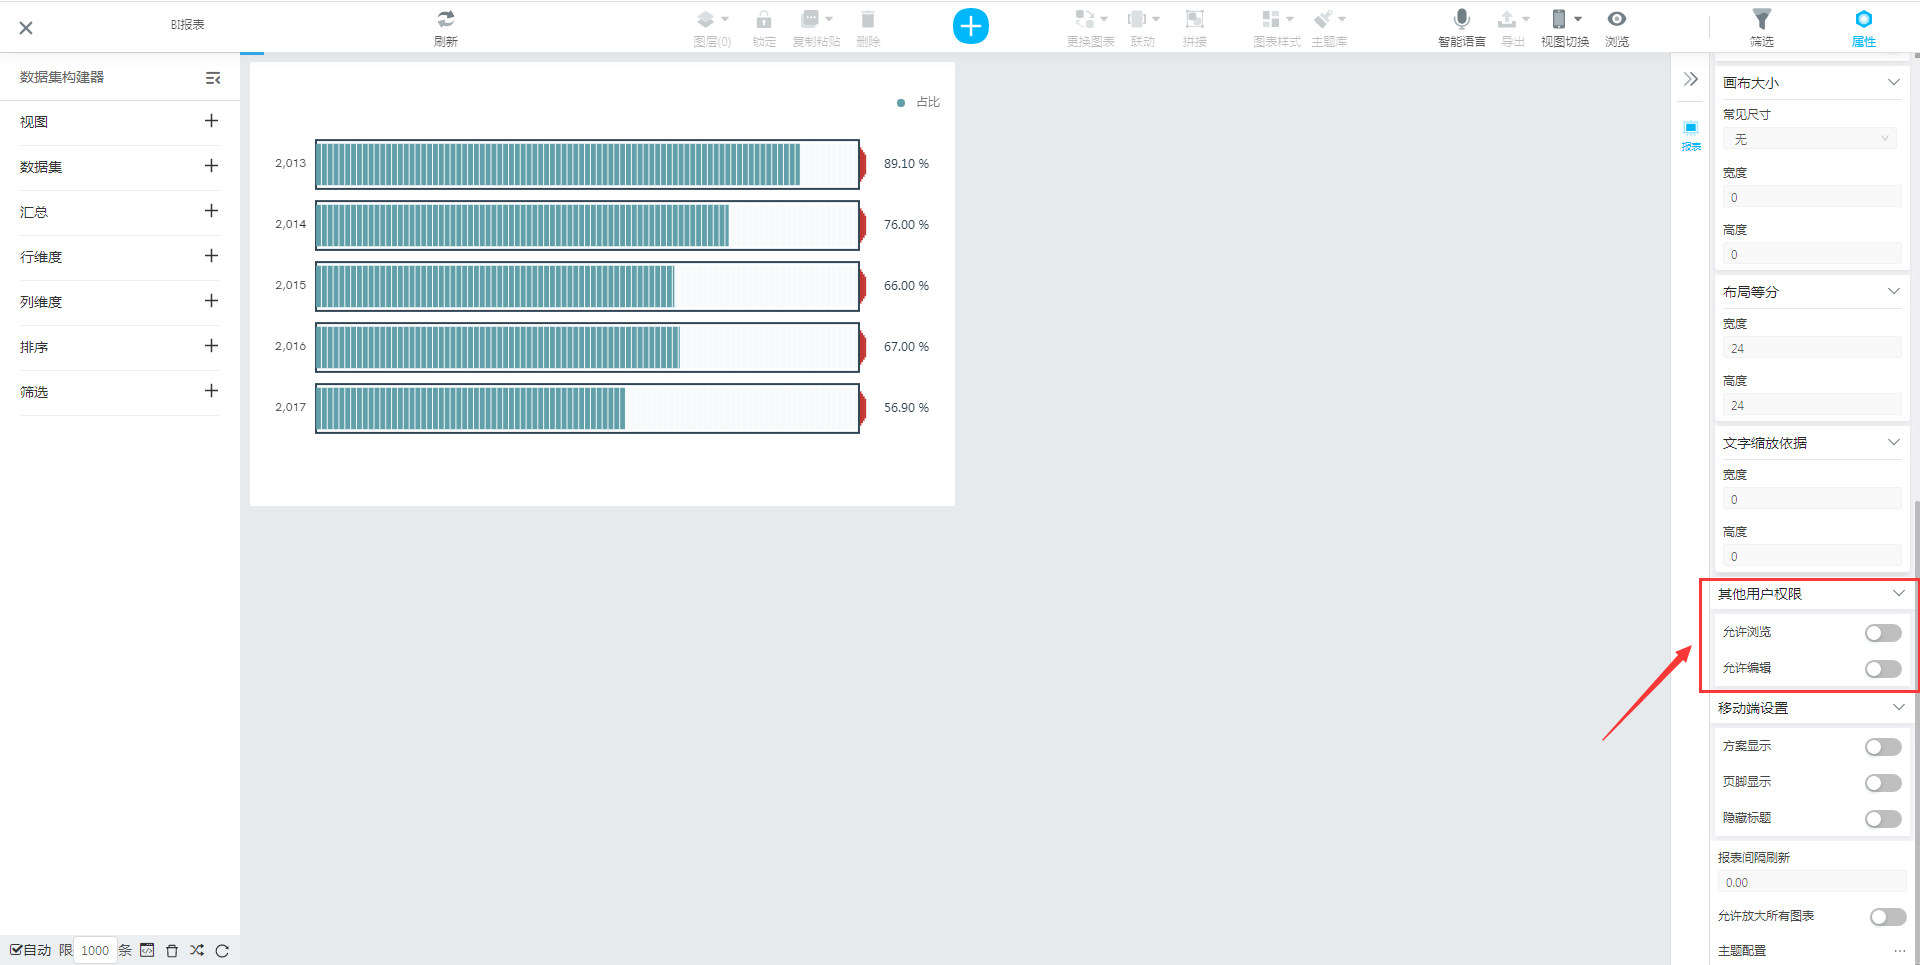Open the 筛选 filter tab in the toolbar

coord(1762,27)
